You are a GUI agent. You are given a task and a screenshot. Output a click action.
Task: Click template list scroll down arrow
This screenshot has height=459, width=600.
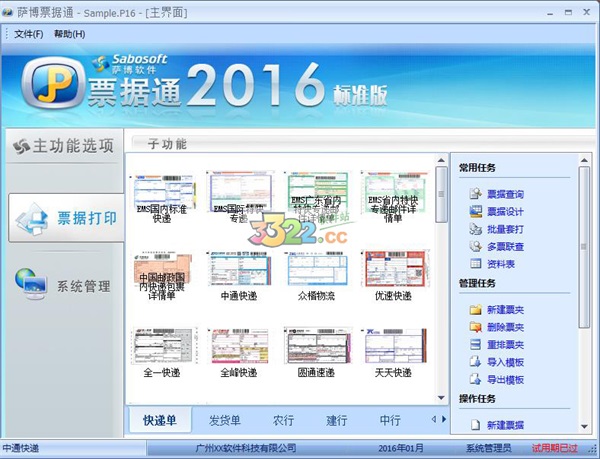pyautogui.click(x=441, y=398)
